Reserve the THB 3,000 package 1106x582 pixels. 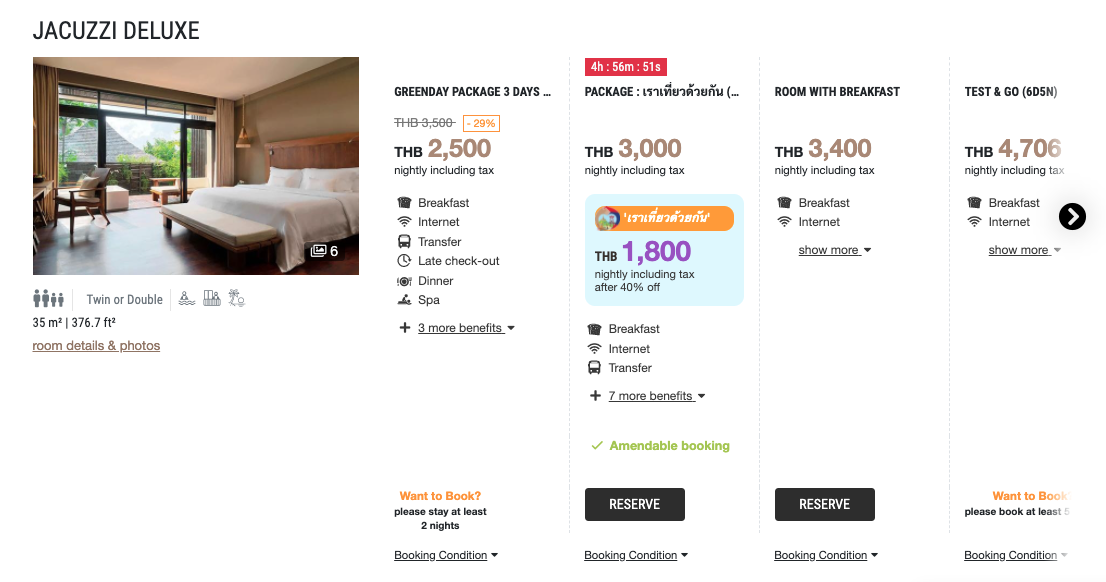click(x=634, y=504)
